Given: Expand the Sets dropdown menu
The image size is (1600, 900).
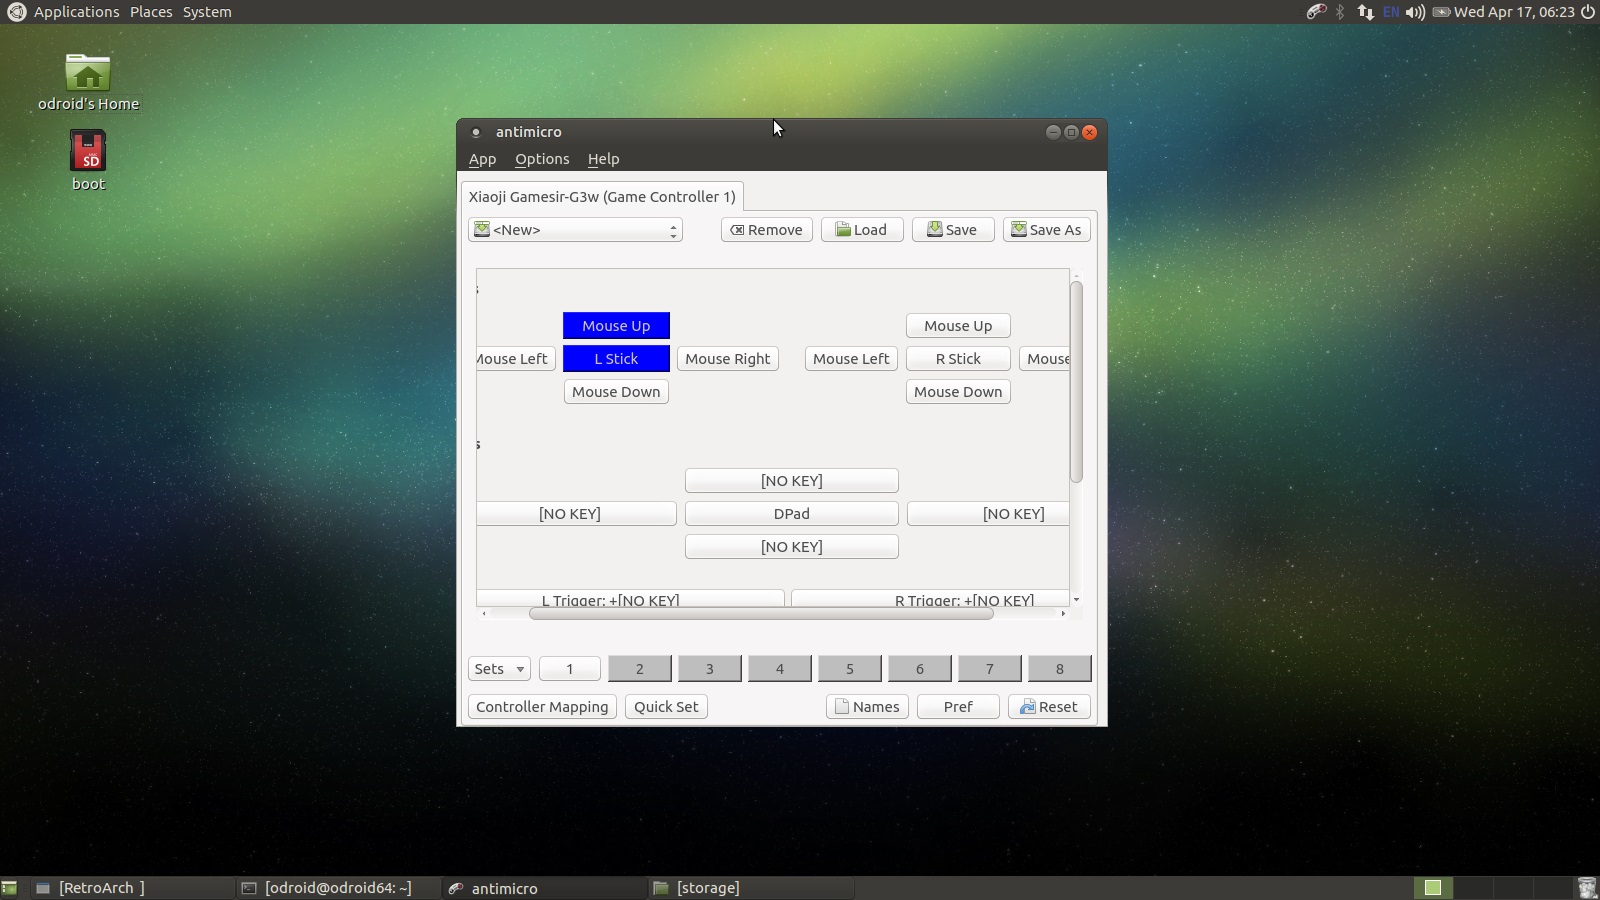Looking at the screenshot, I should [499, 669].
